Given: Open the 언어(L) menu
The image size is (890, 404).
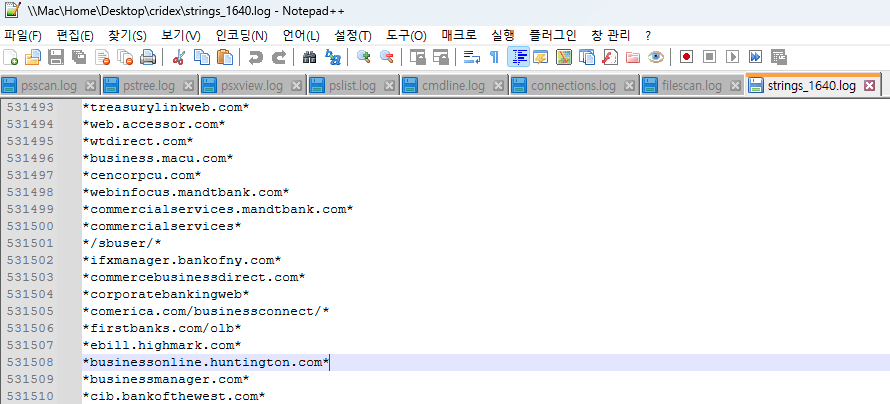Looking at the screenshot, I should click(x=301, y=36).
